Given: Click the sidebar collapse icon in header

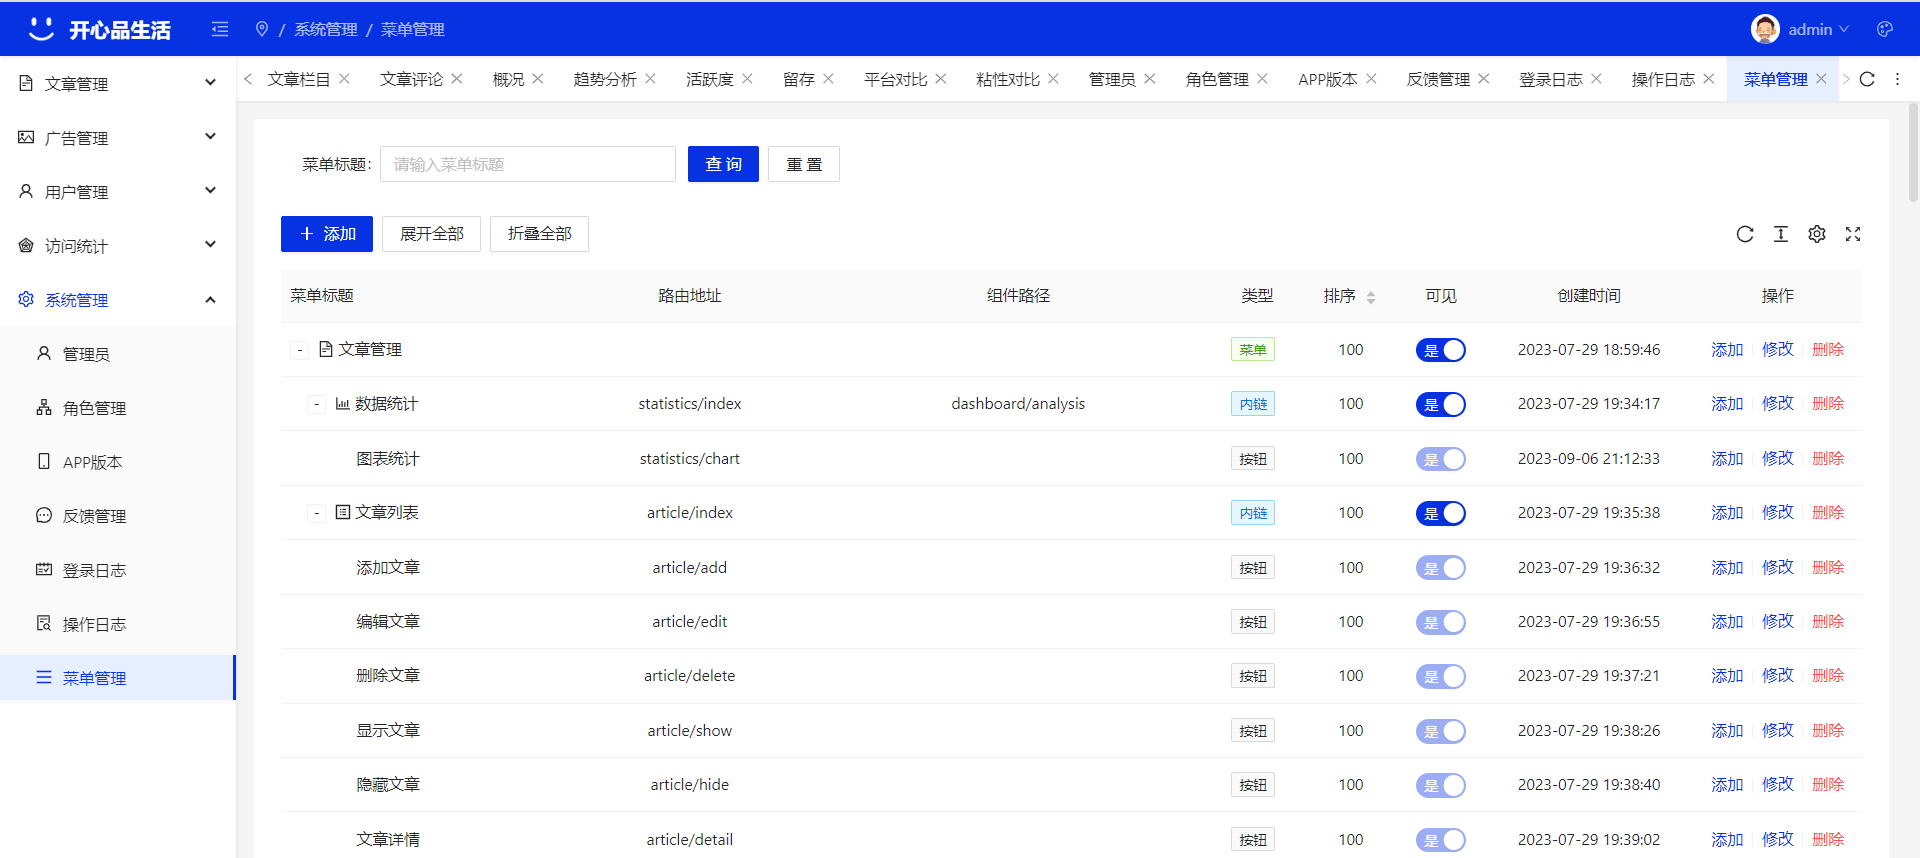Looking at the screenshot, I should [220, 29].
